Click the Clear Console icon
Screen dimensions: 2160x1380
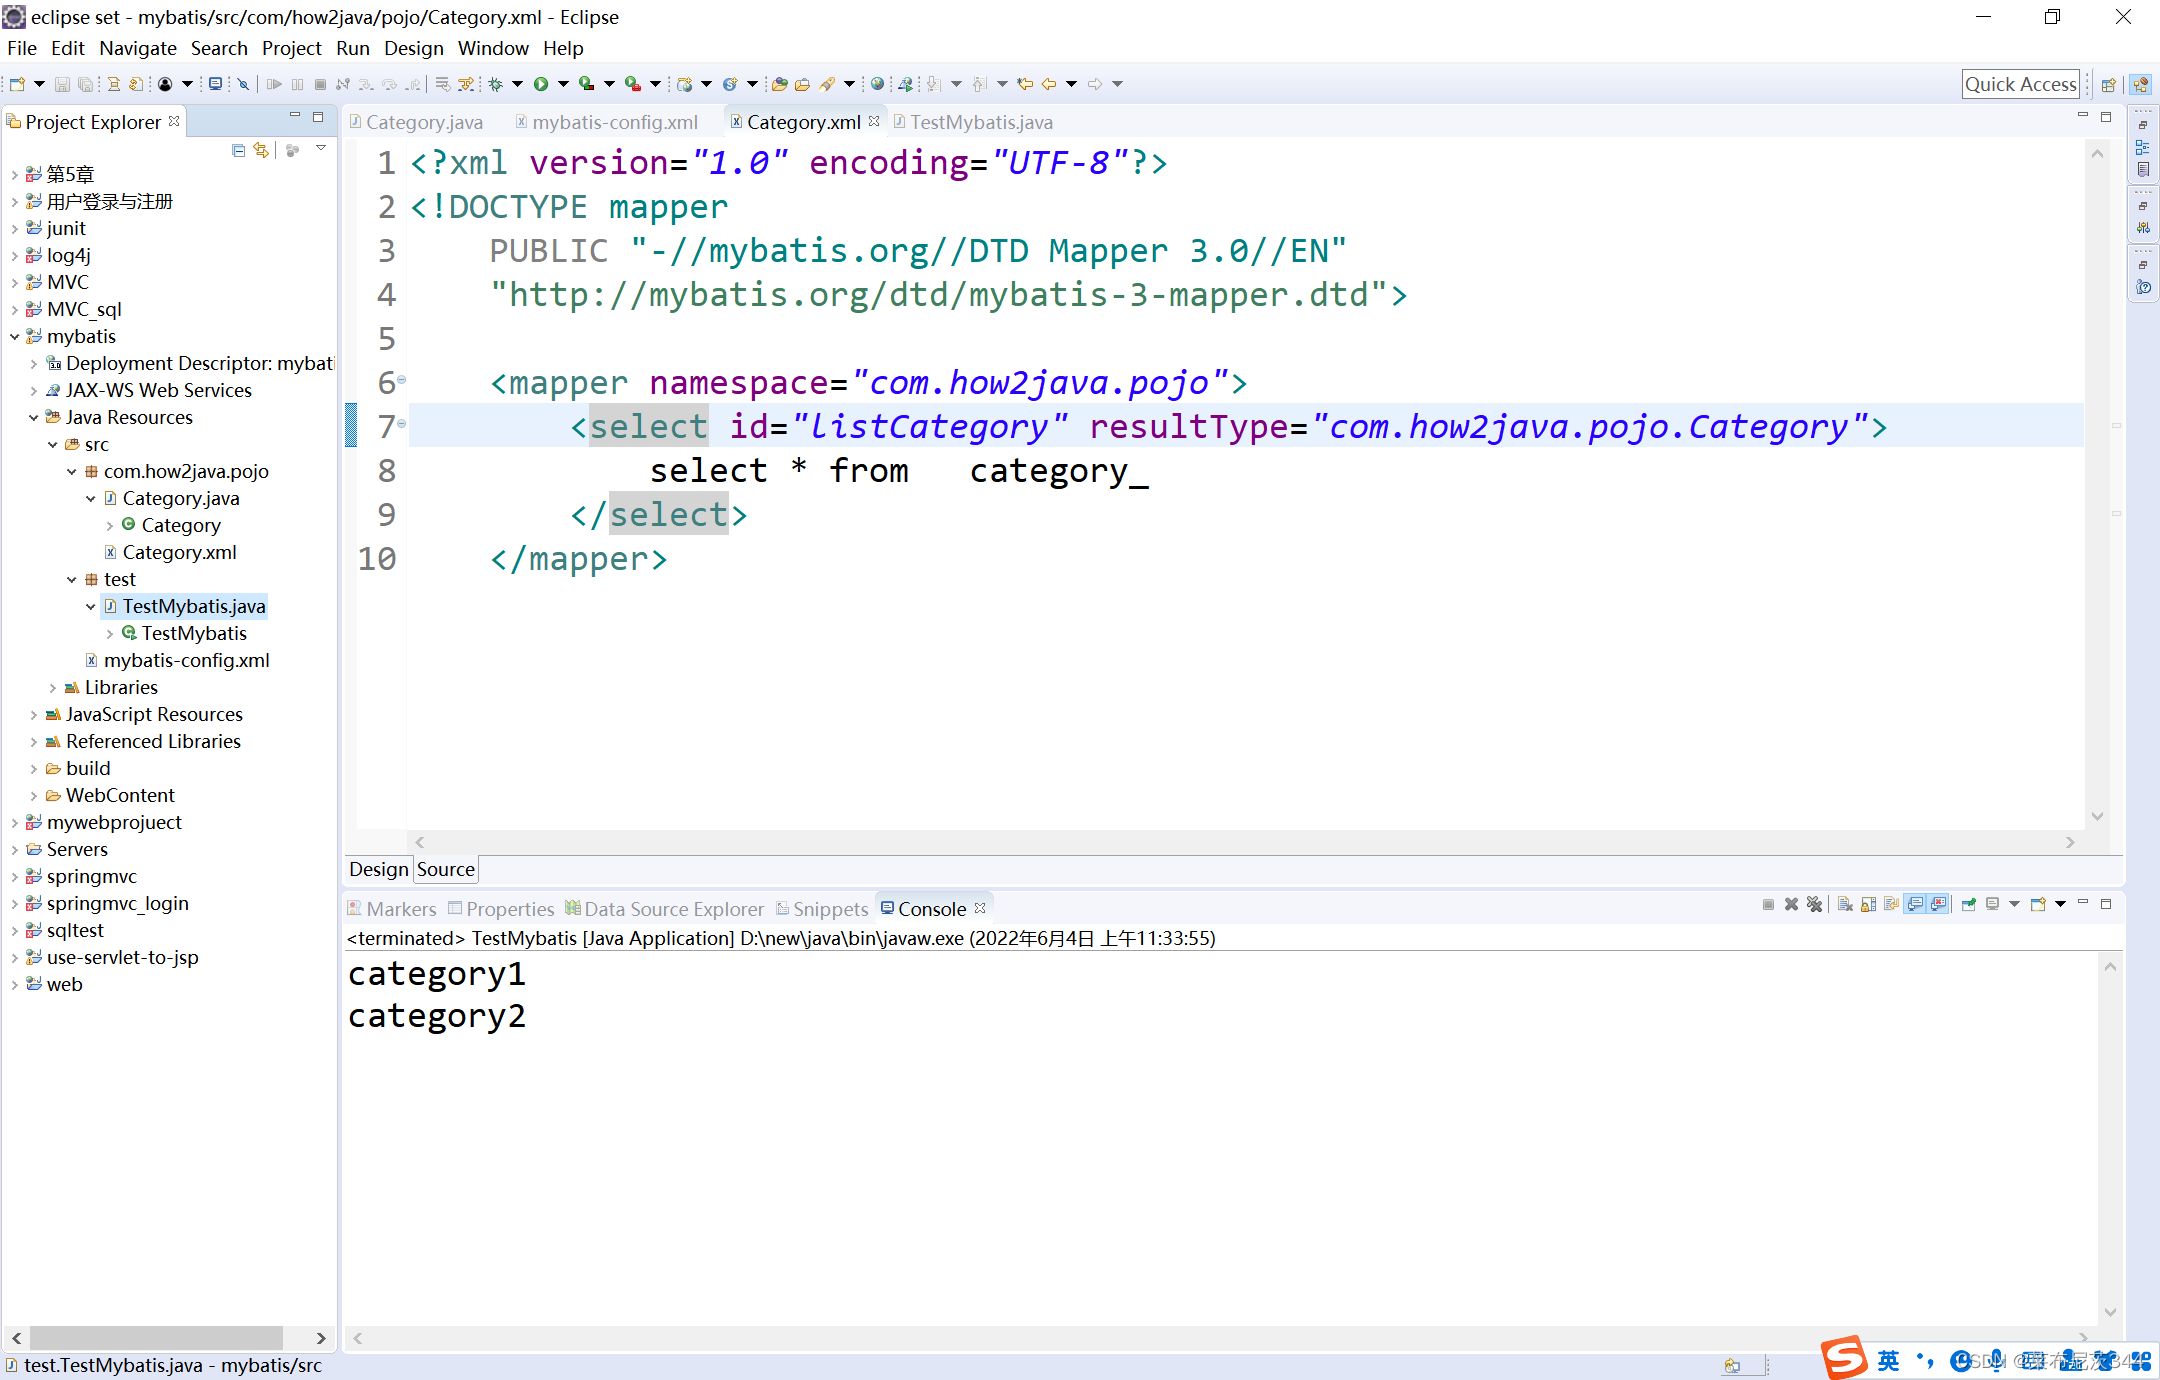pos(1845,904)
